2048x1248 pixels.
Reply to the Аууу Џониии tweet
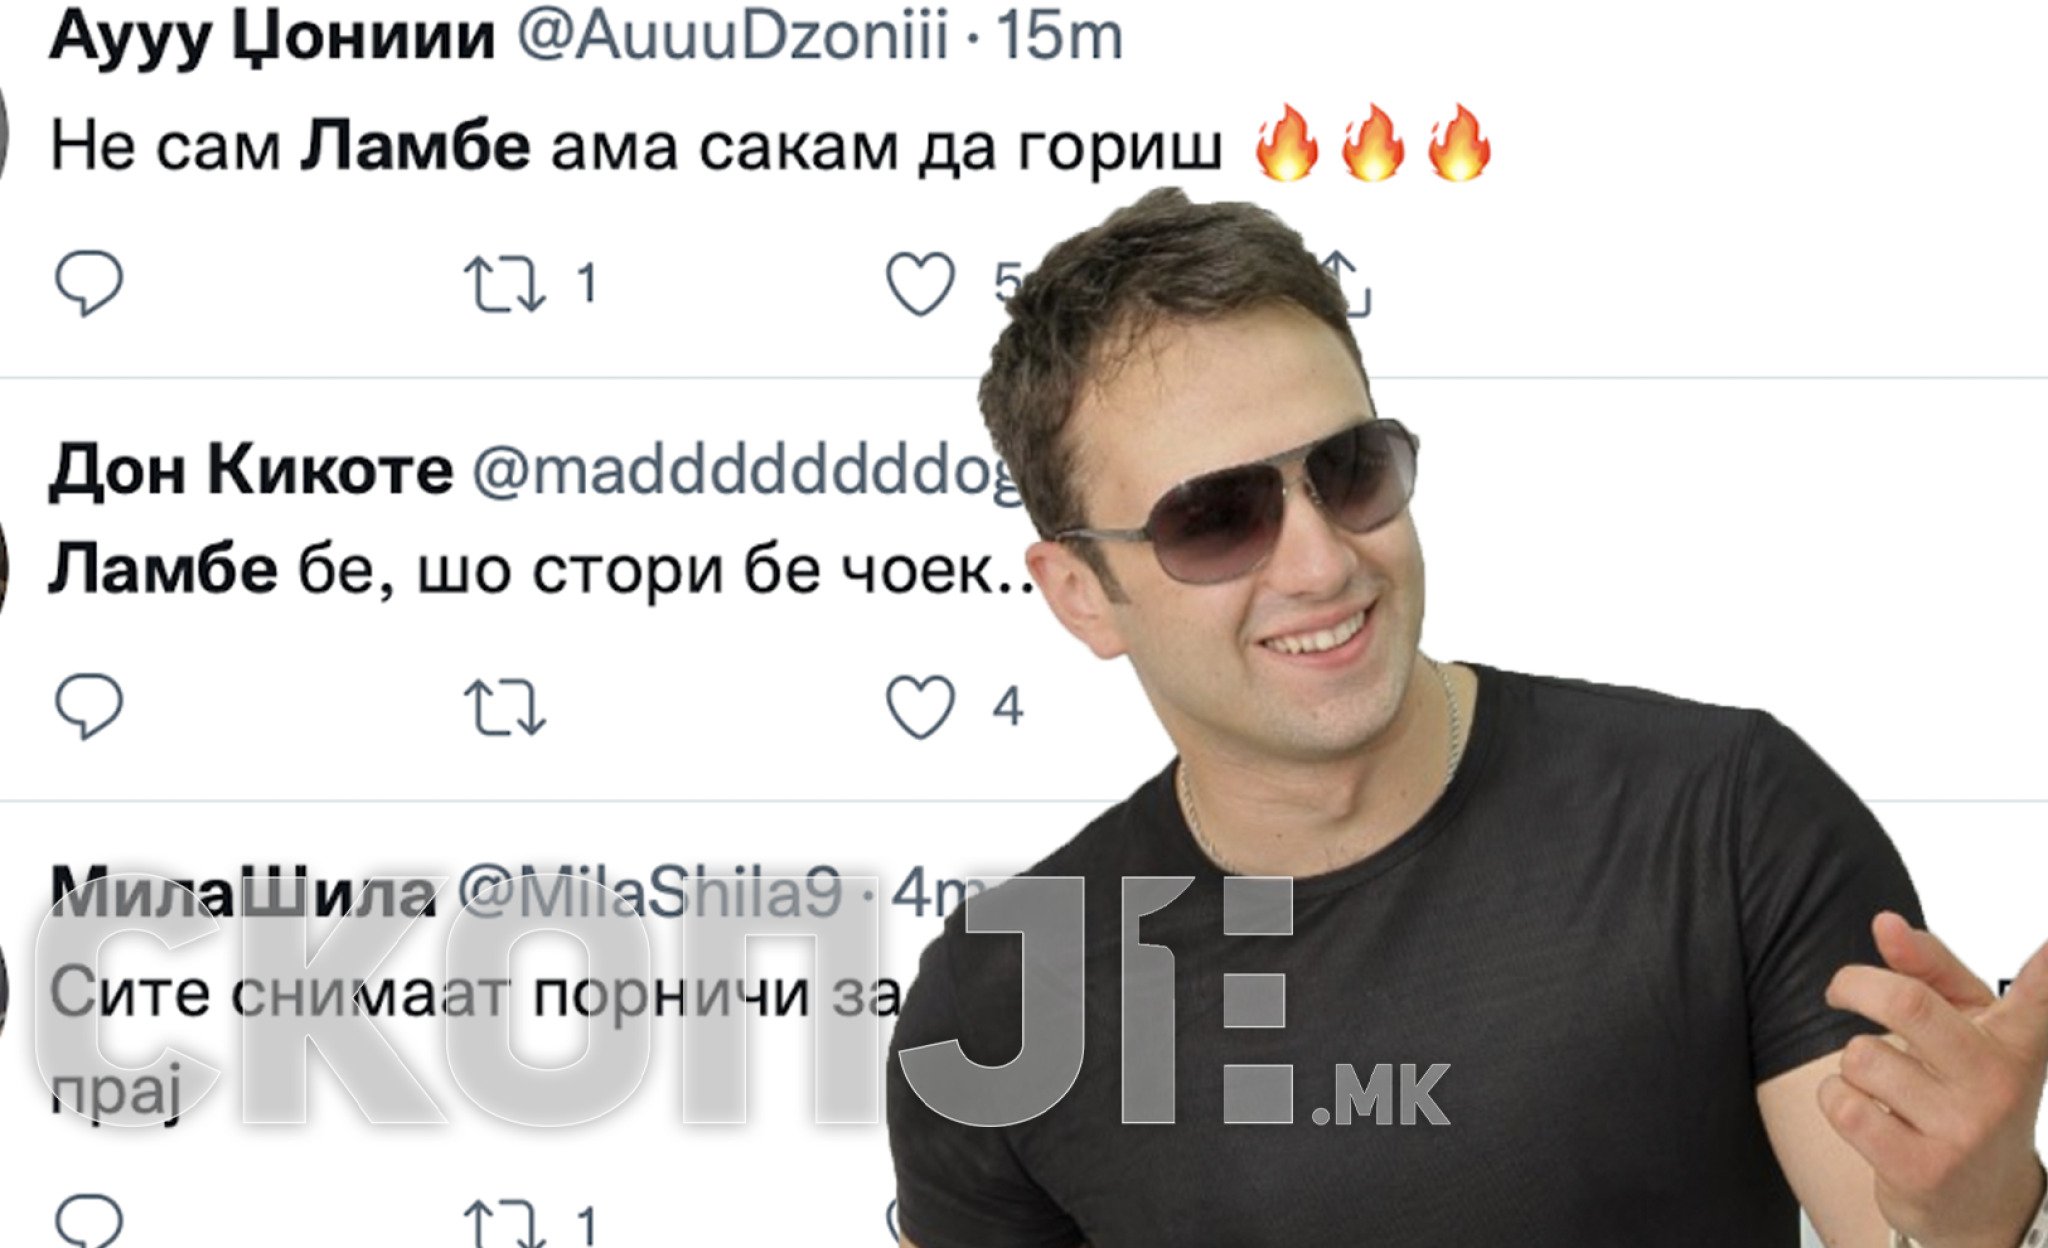(x=89, y=283)
